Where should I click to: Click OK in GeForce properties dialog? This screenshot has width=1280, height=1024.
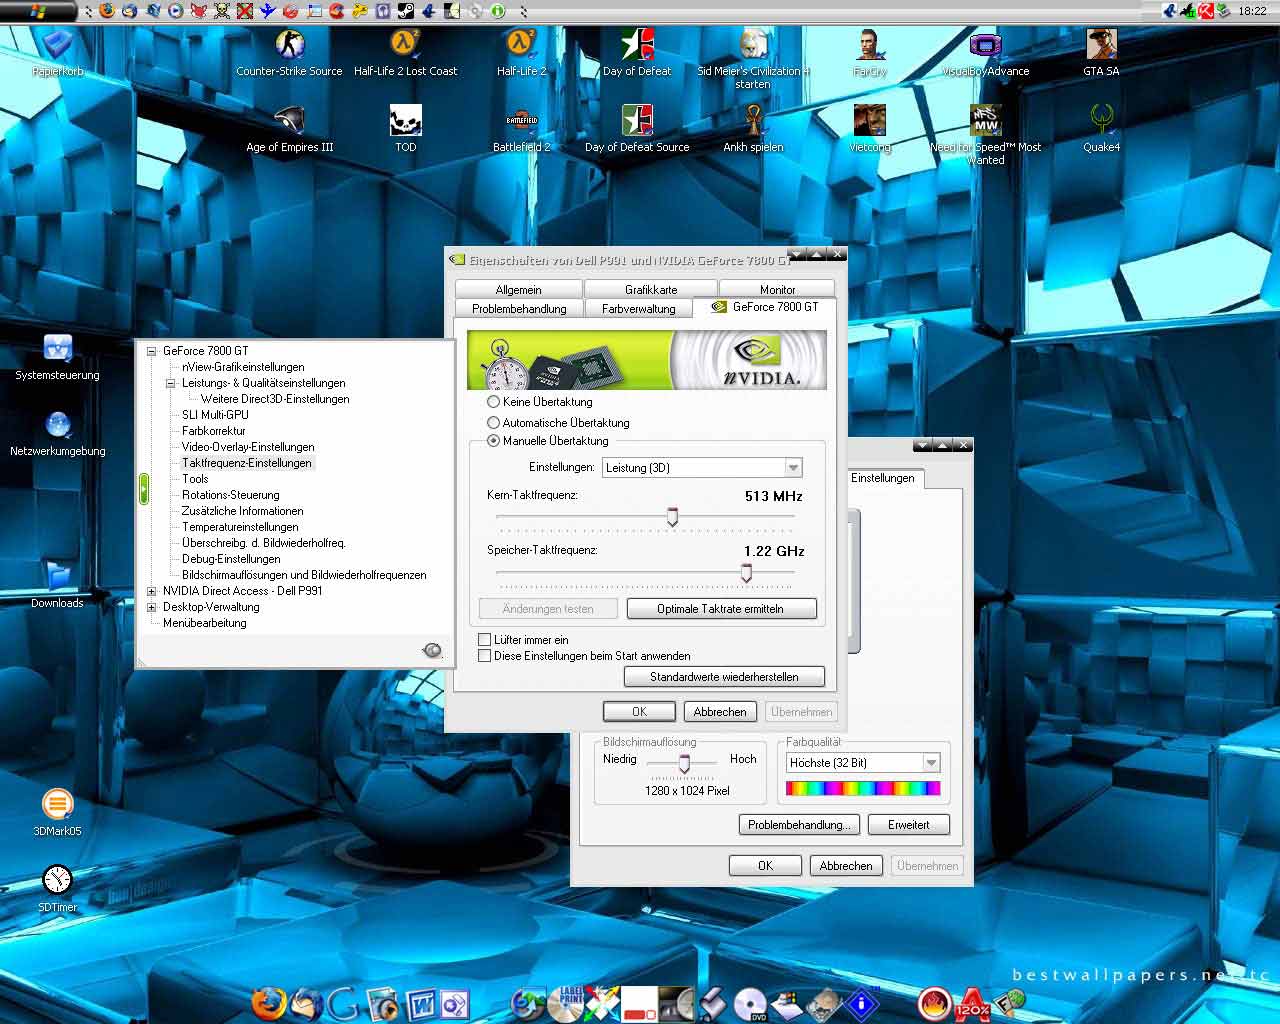(639, 712)
